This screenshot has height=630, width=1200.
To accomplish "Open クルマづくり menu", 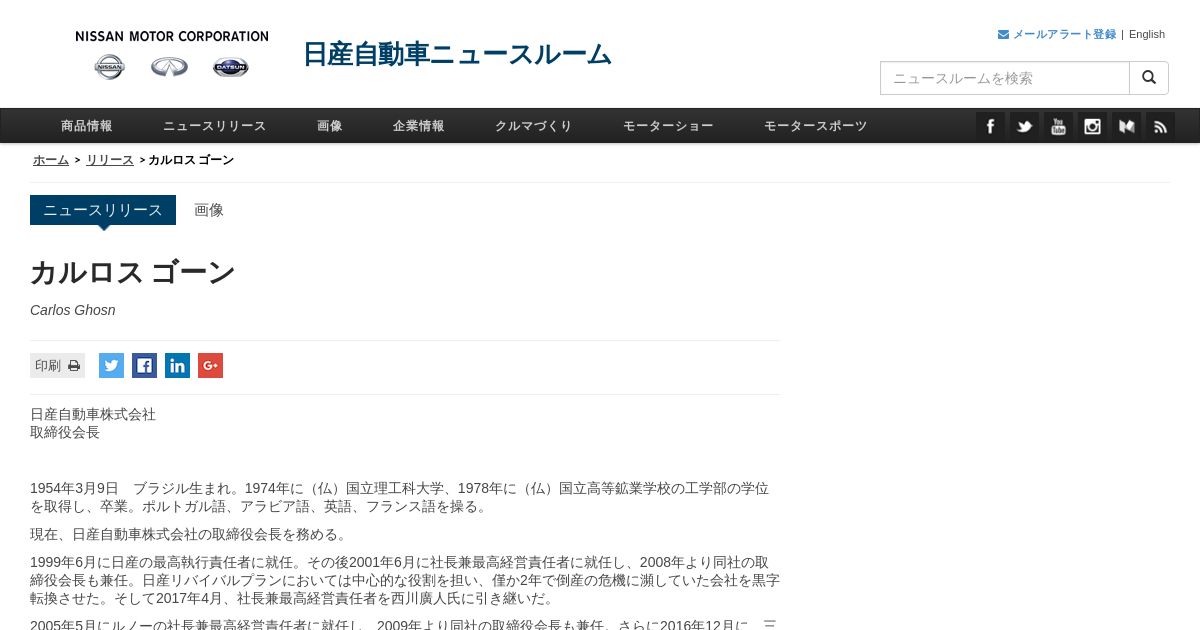I will click(x=534, y=126).
